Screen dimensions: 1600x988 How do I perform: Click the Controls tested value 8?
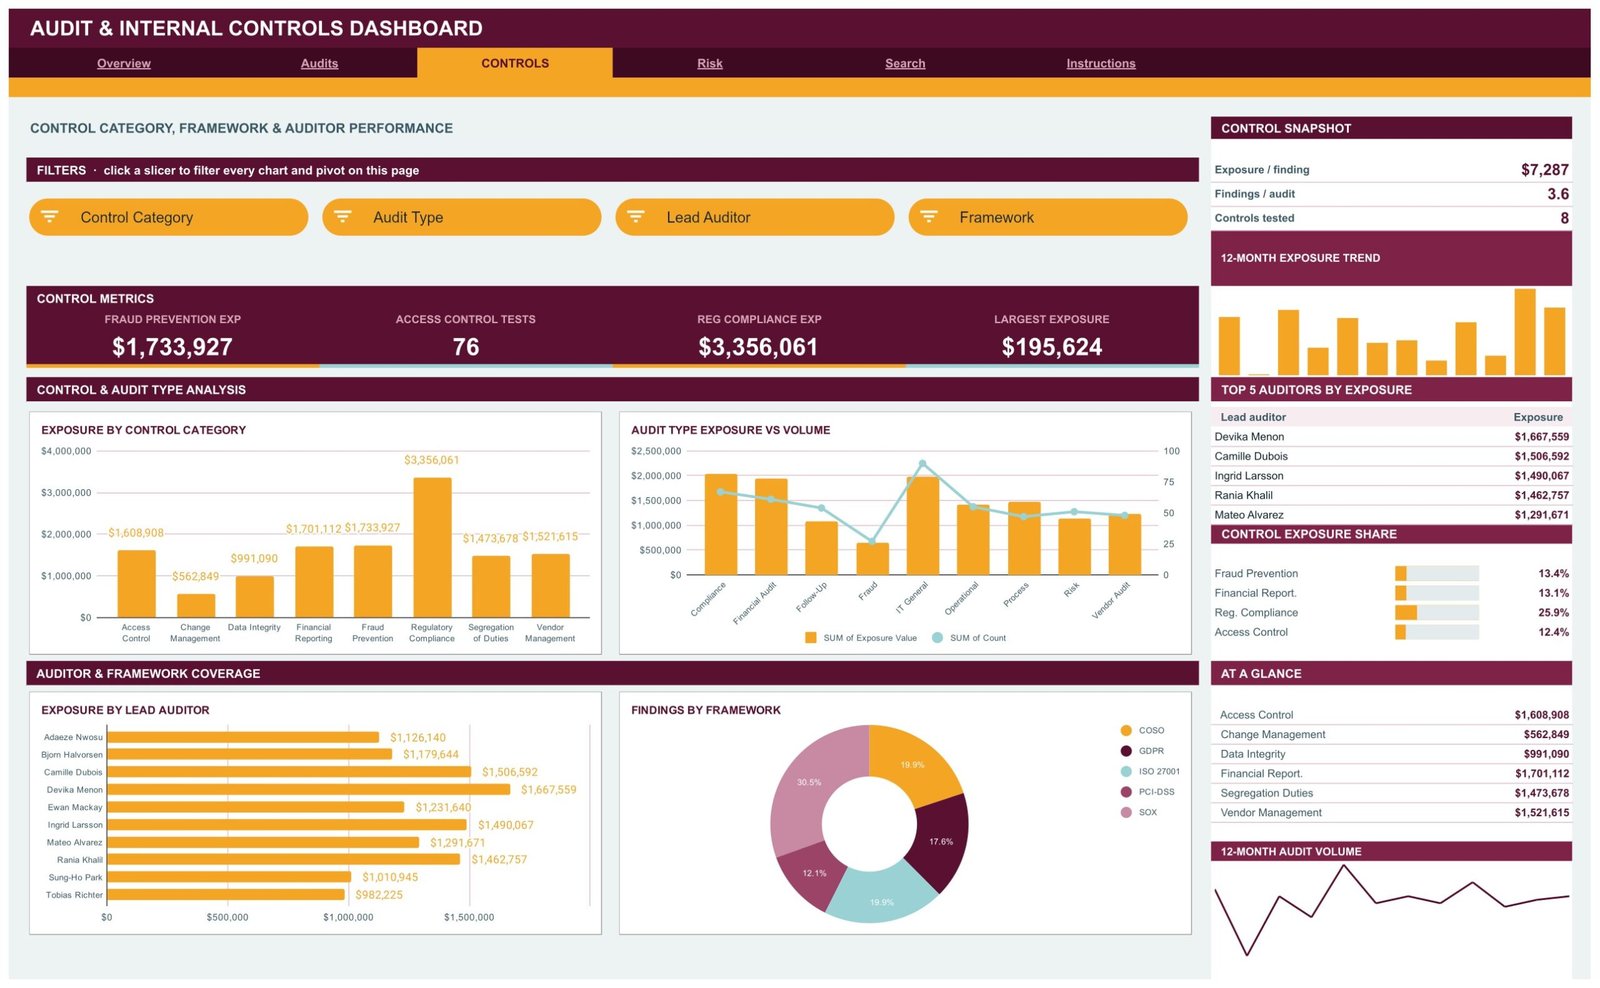pyautogui.click(x=1565, y=218)
